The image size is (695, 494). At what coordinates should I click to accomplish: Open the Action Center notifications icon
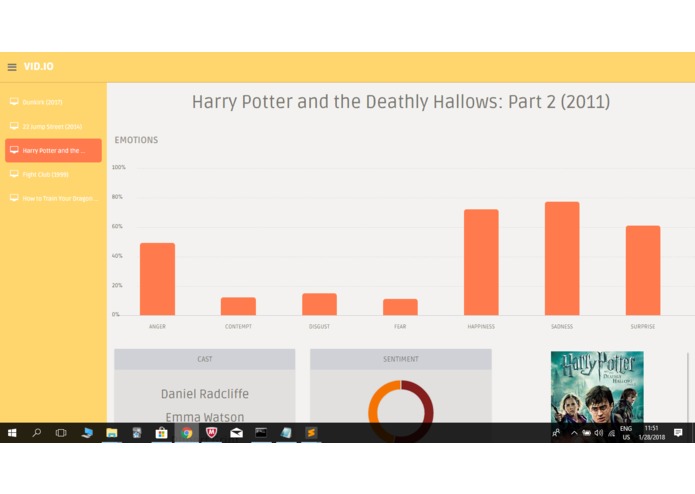click(x=678, y=433)
